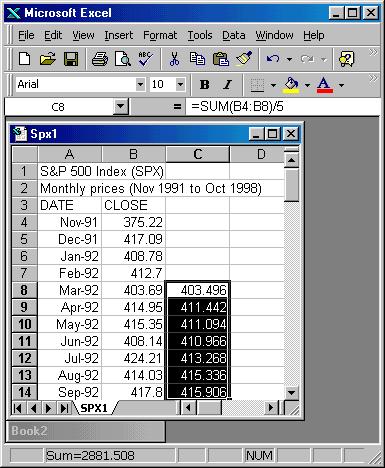Open the Name Box dropdown beside C8
Viewport: 385px width, 468px height.
tap(120, 107)
